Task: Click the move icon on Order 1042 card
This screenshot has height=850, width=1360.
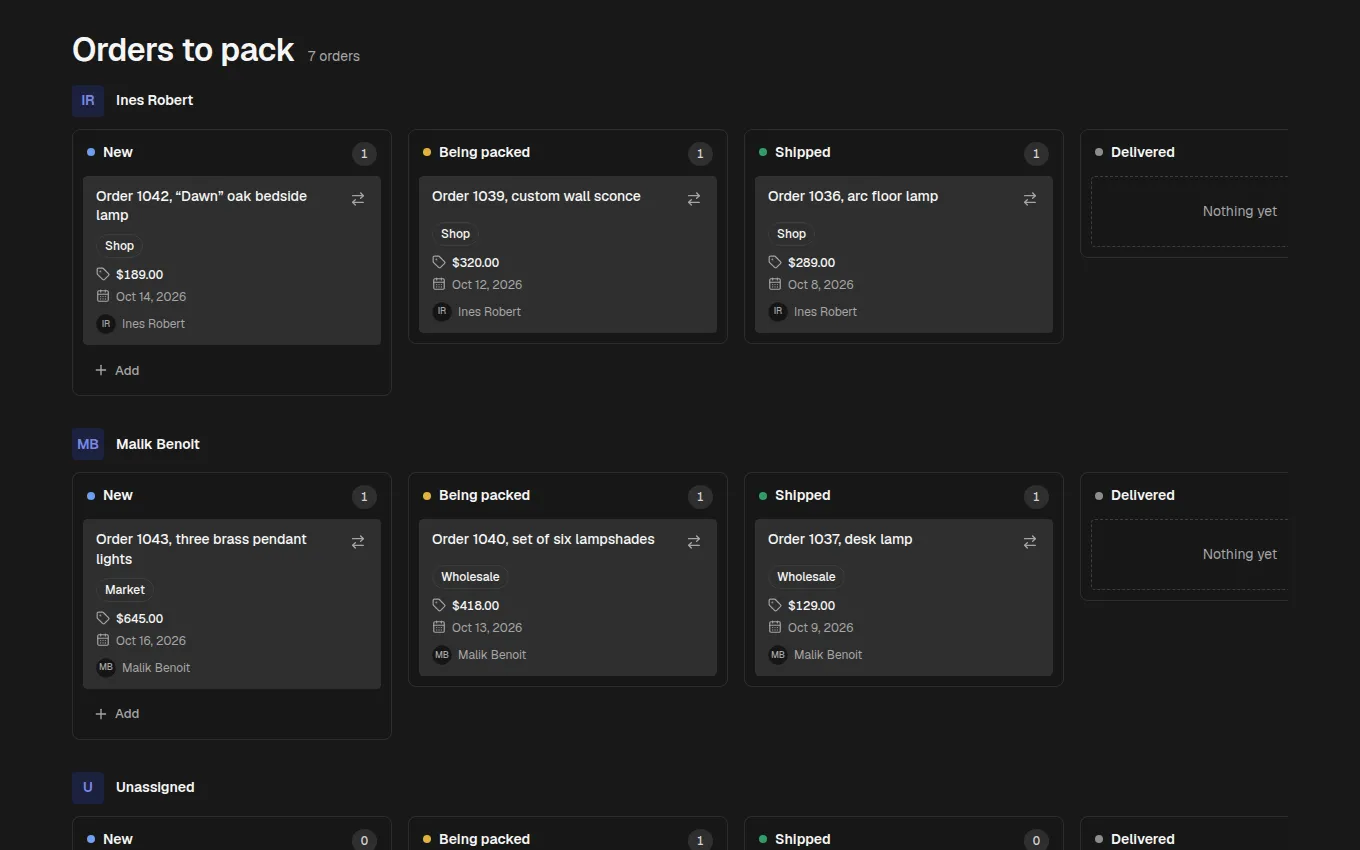Action: point(358,200)
